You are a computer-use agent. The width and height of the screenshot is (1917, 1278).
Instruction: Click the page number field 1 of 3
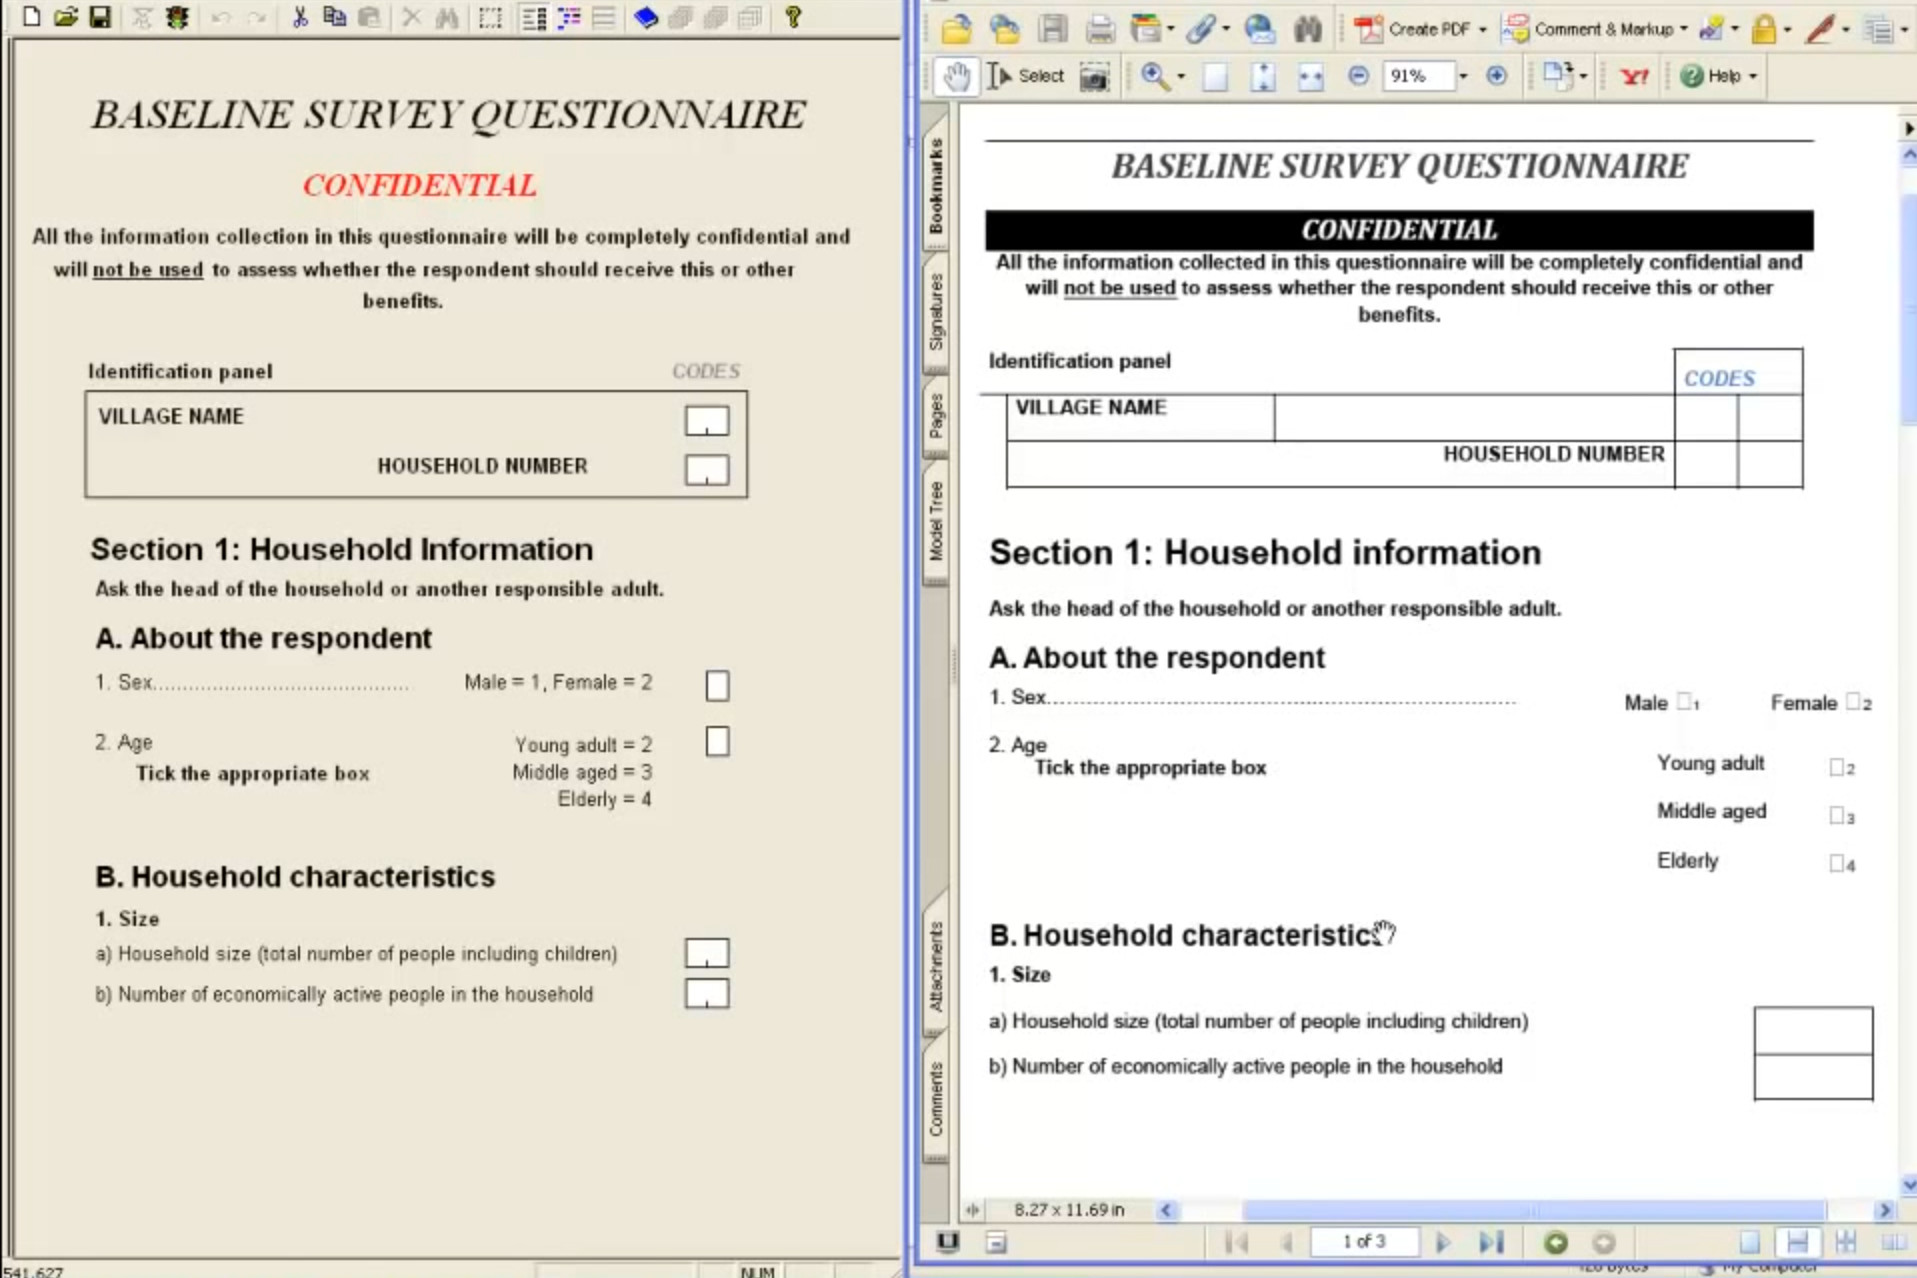[1364, 1242]
